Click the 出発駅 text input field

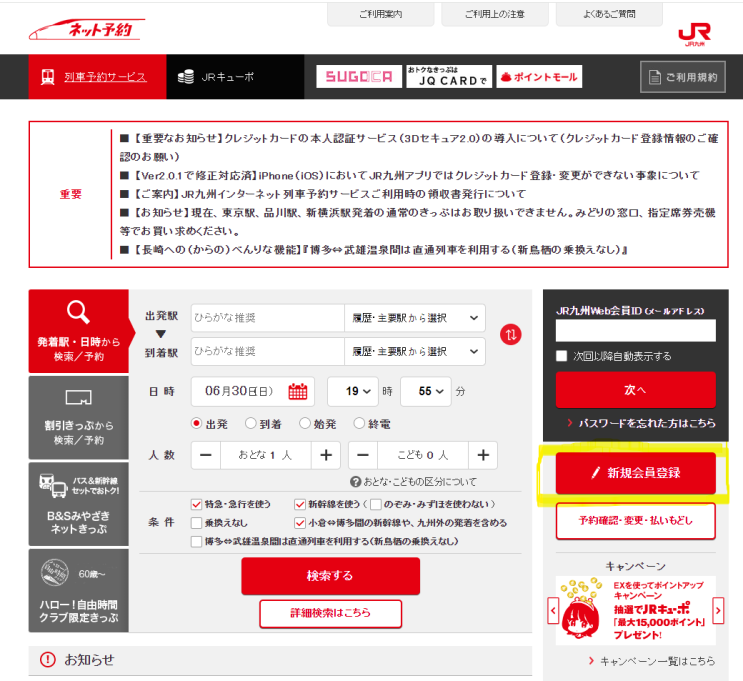(268, 318)
